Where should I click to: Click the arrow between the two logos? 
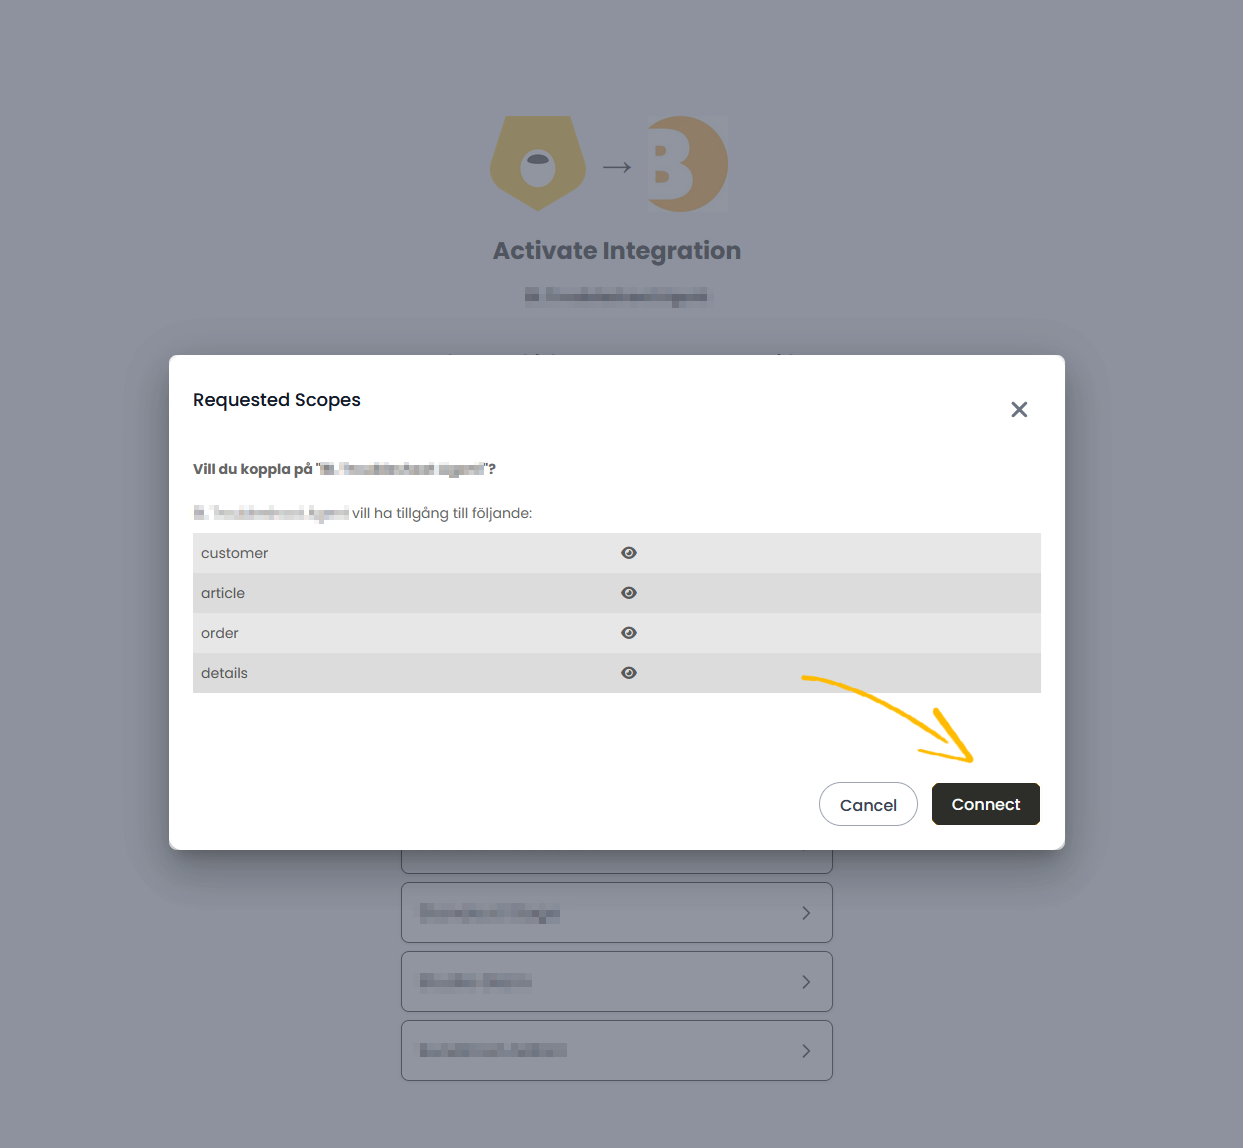pos(617,167)
